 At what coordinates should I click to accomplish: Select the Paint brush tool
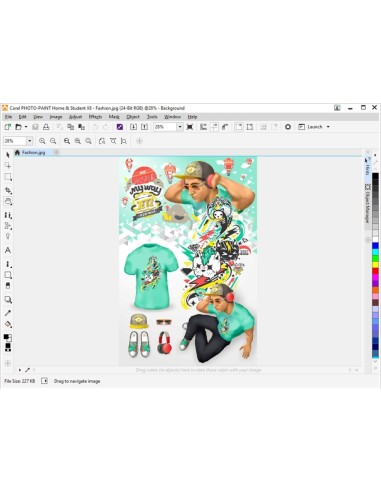pos(8,264)
